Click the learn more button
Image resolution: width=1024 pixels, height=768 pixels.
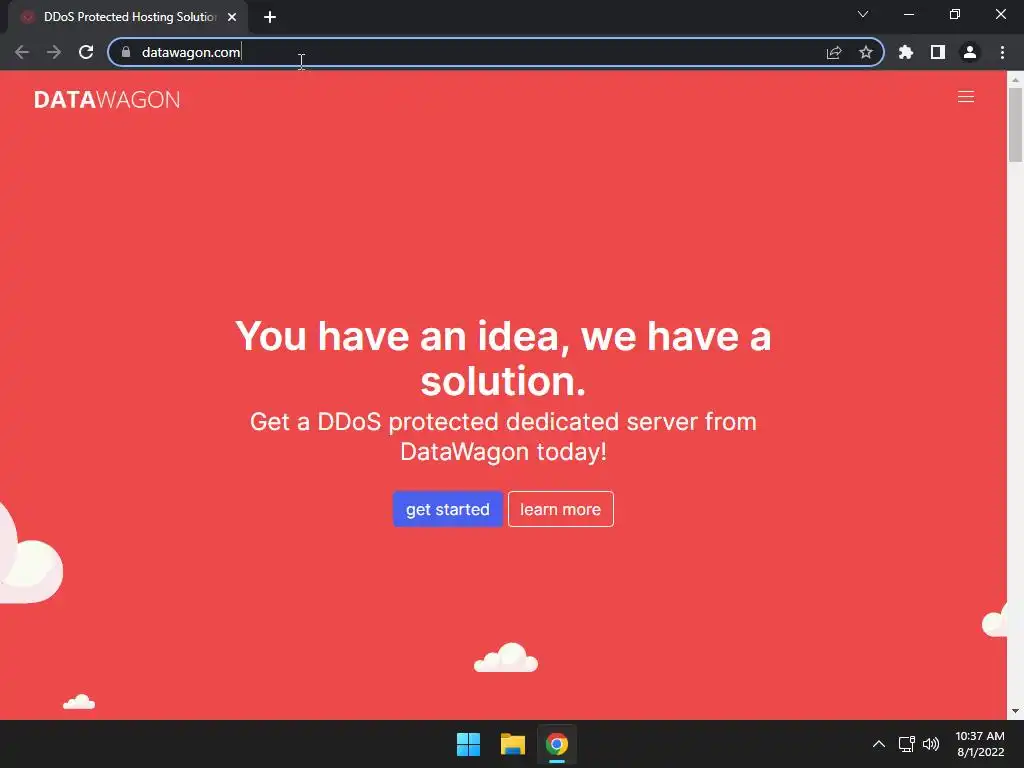point(560,509)
